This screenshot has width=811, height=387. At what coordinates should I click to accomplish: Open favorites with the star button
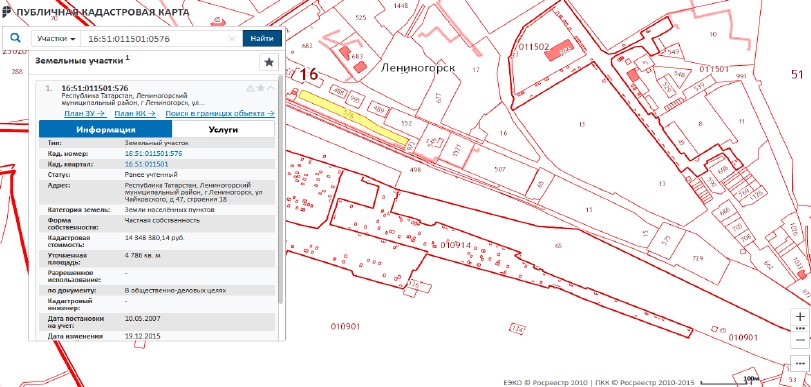(268, 62)
